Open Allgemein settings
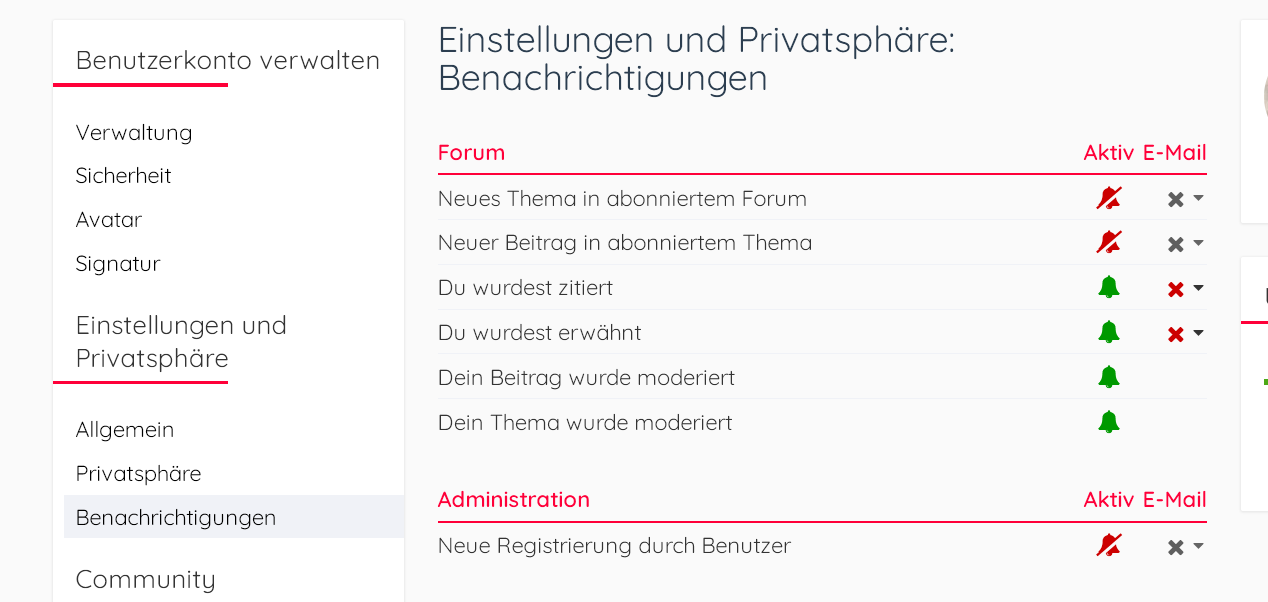This screenshot has height=602, width=1268. pyautogui.click(x=125, y=430)
